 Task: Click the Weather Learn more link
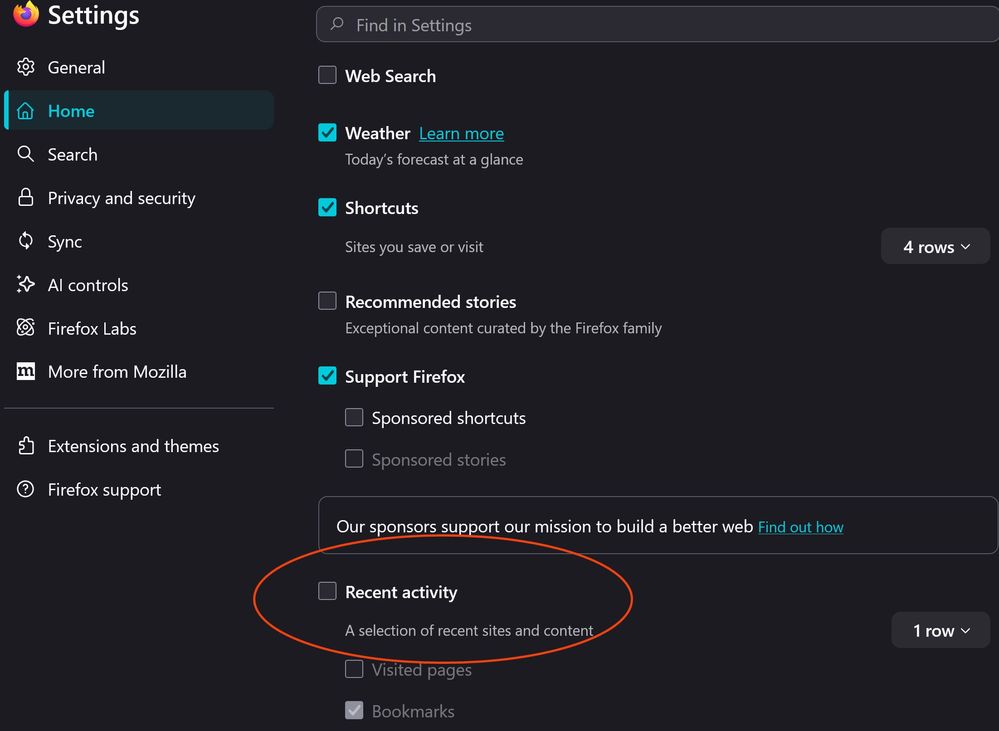pos(461,133)
